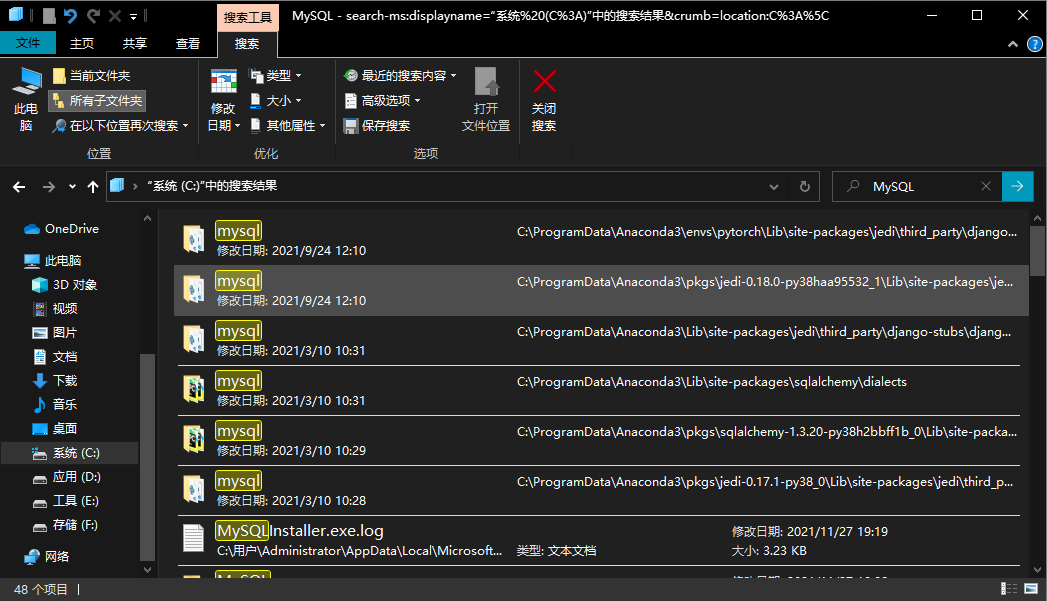Image resolution: width=1047 pixels, height=601 pixels.
Task: Clear the MySQL search text
Action: click(x=986, y=186)
